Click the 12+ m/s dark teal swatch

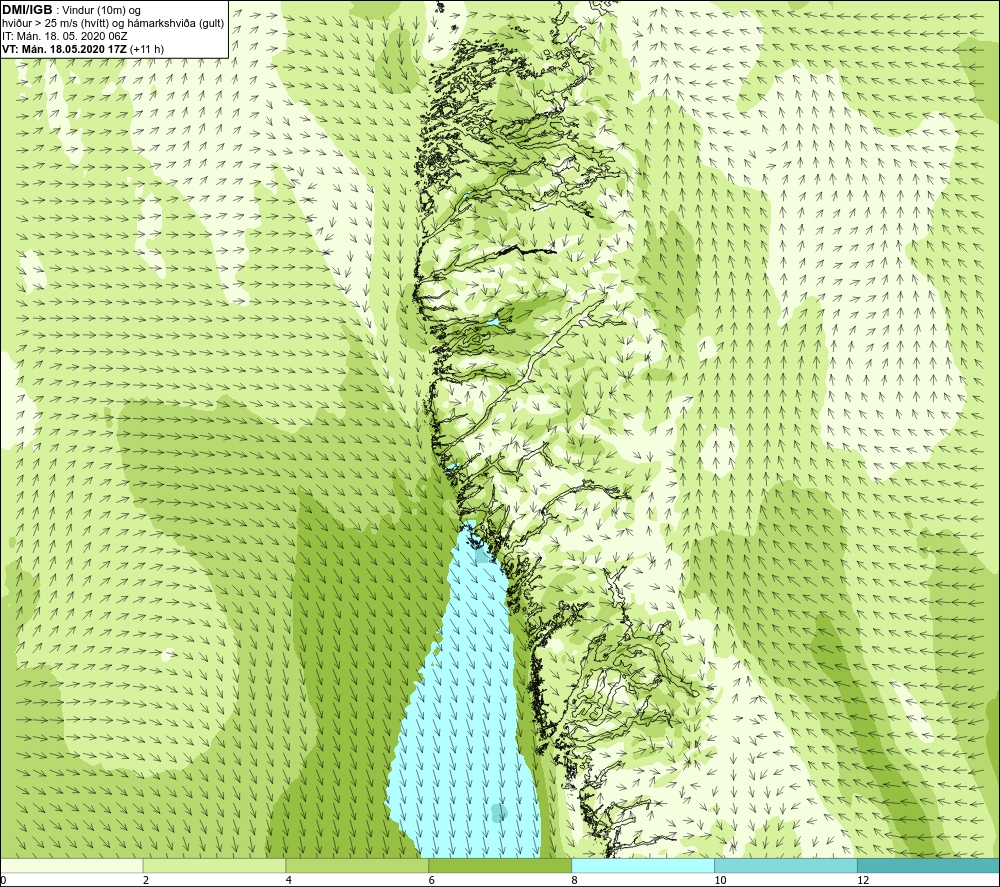(929, 865)
